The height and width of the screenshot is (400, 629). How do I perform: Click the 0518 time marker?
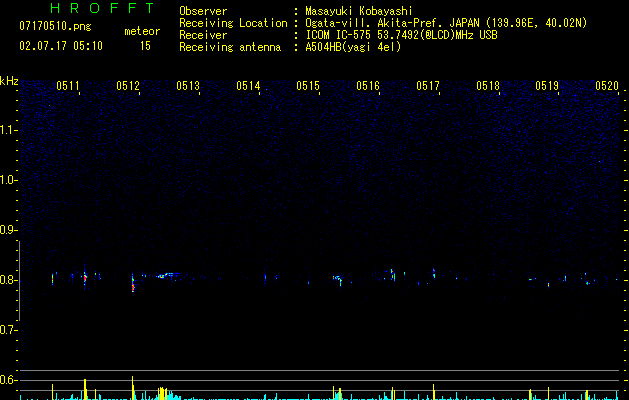488,86
